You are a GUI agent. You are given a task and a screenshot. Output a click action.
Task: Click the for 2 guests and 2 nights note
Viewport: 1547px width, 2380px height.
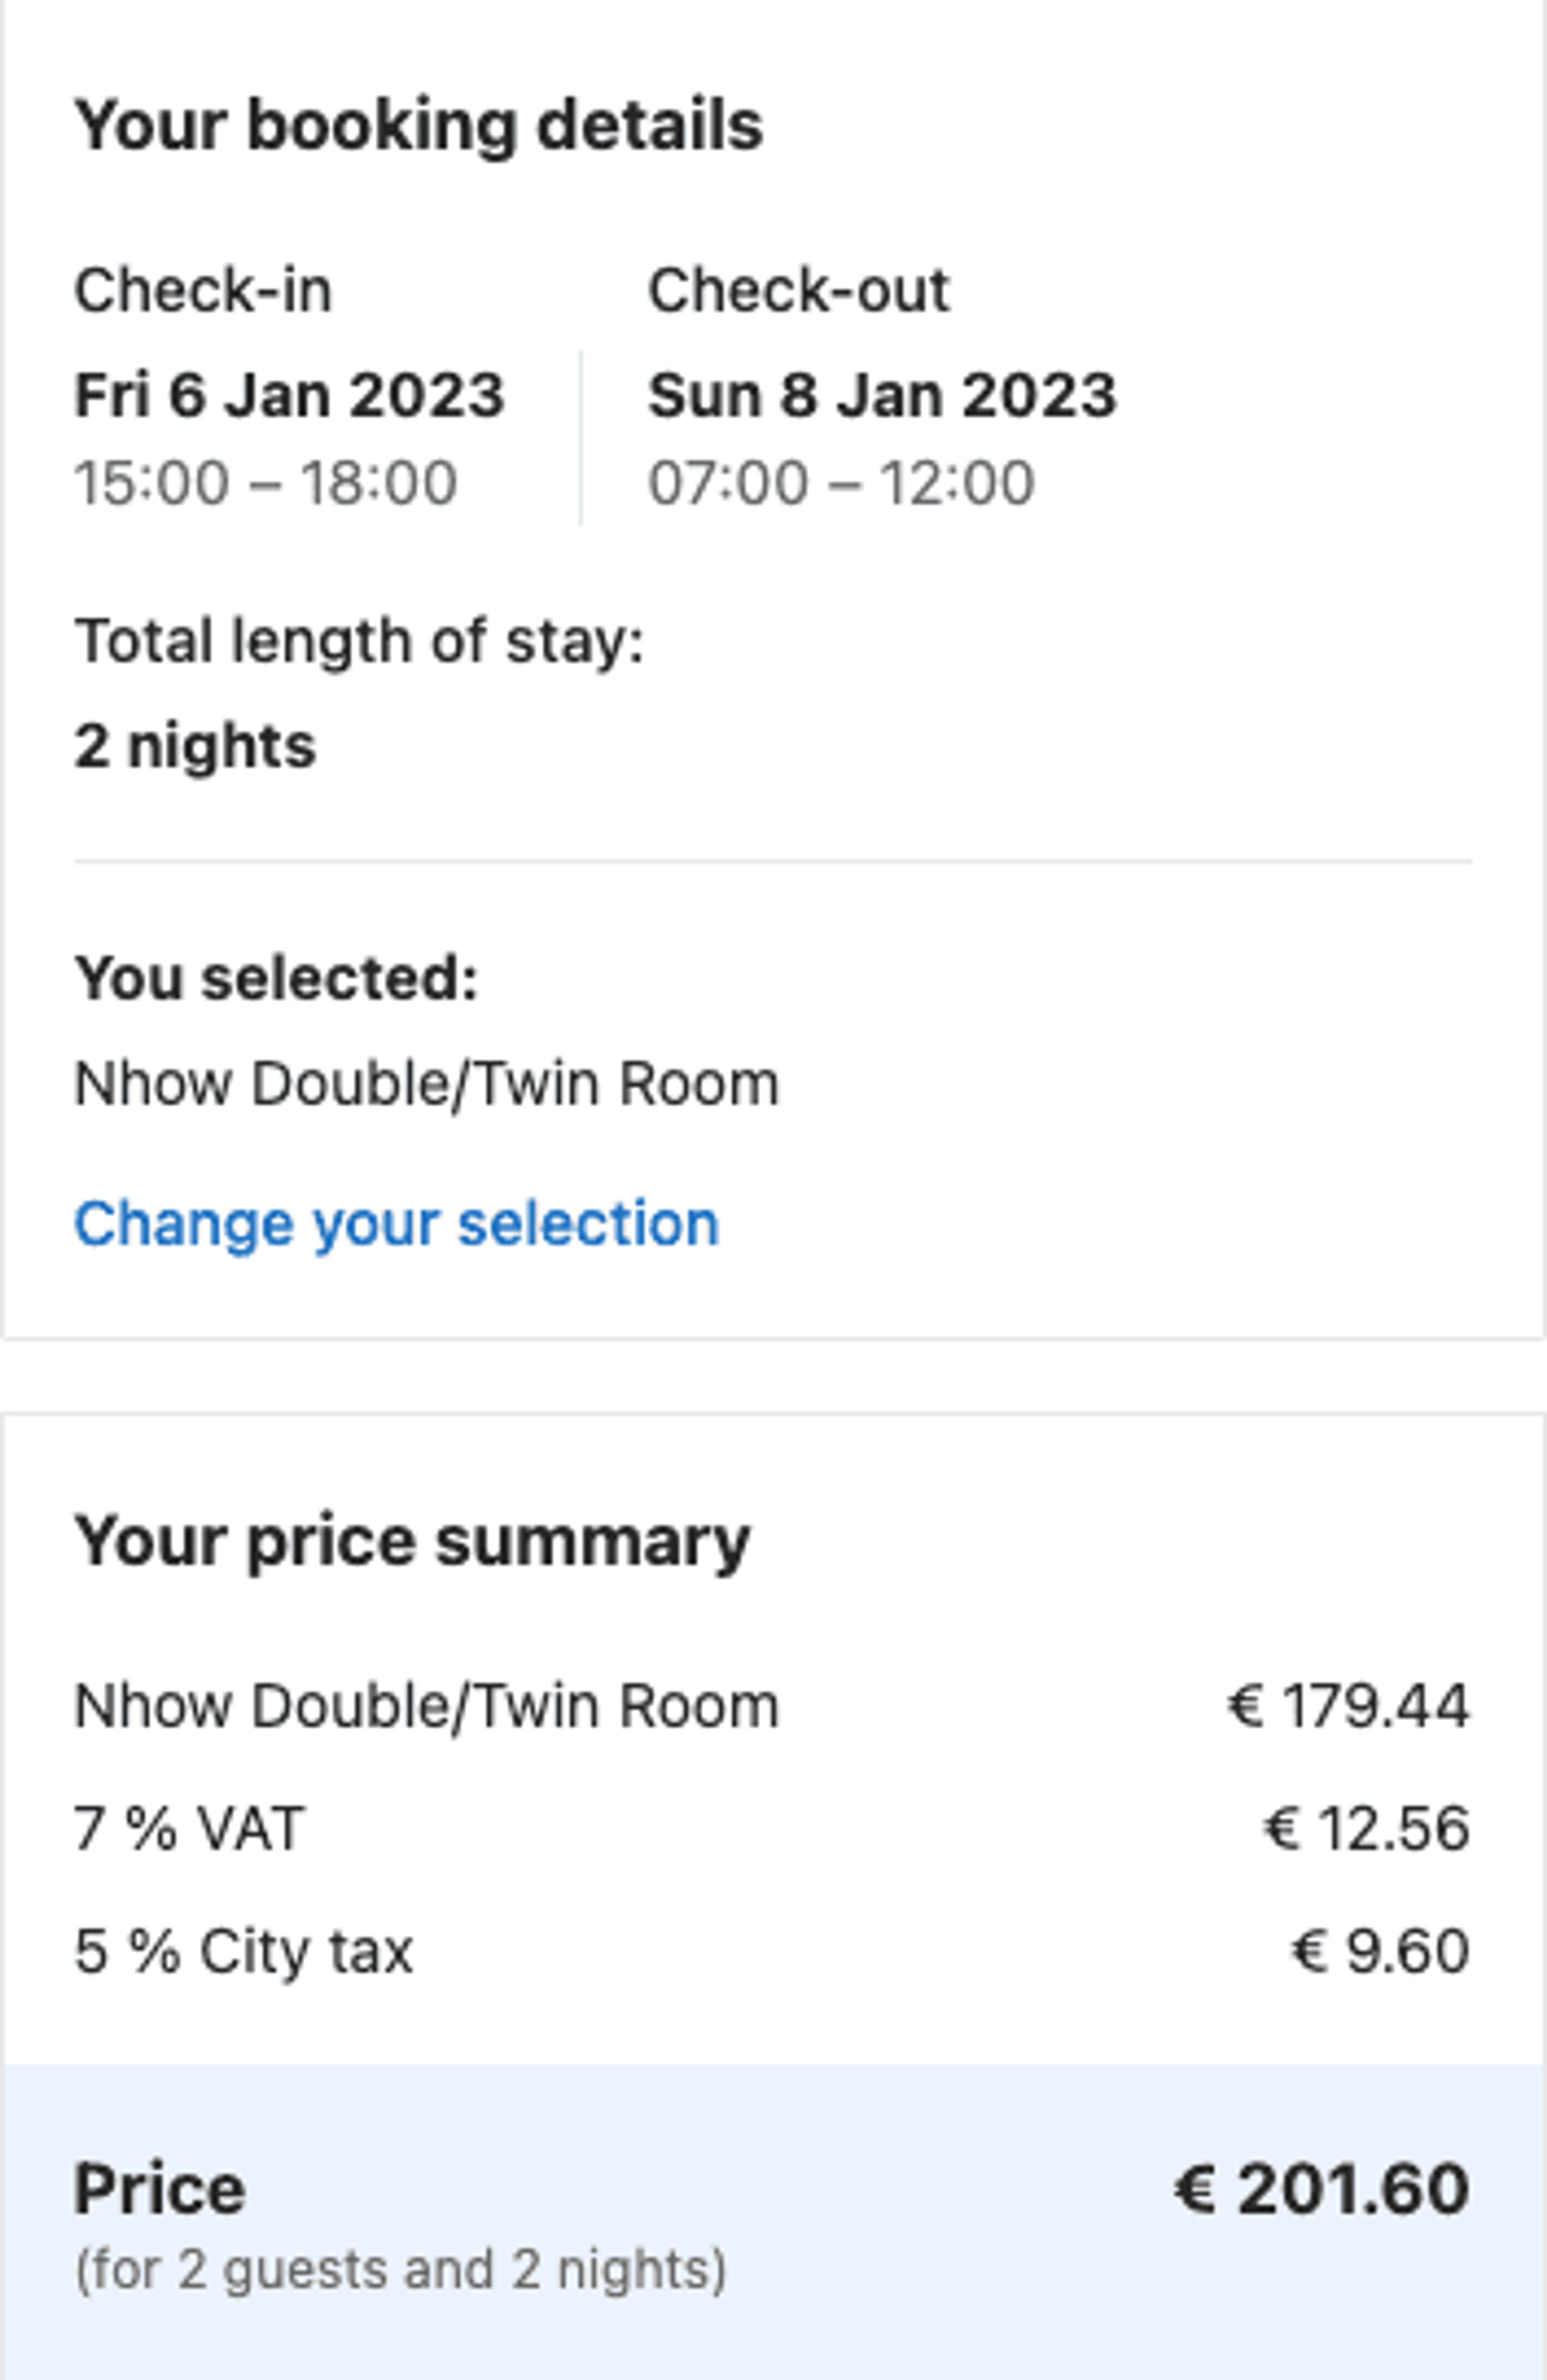pos(401,2269)
